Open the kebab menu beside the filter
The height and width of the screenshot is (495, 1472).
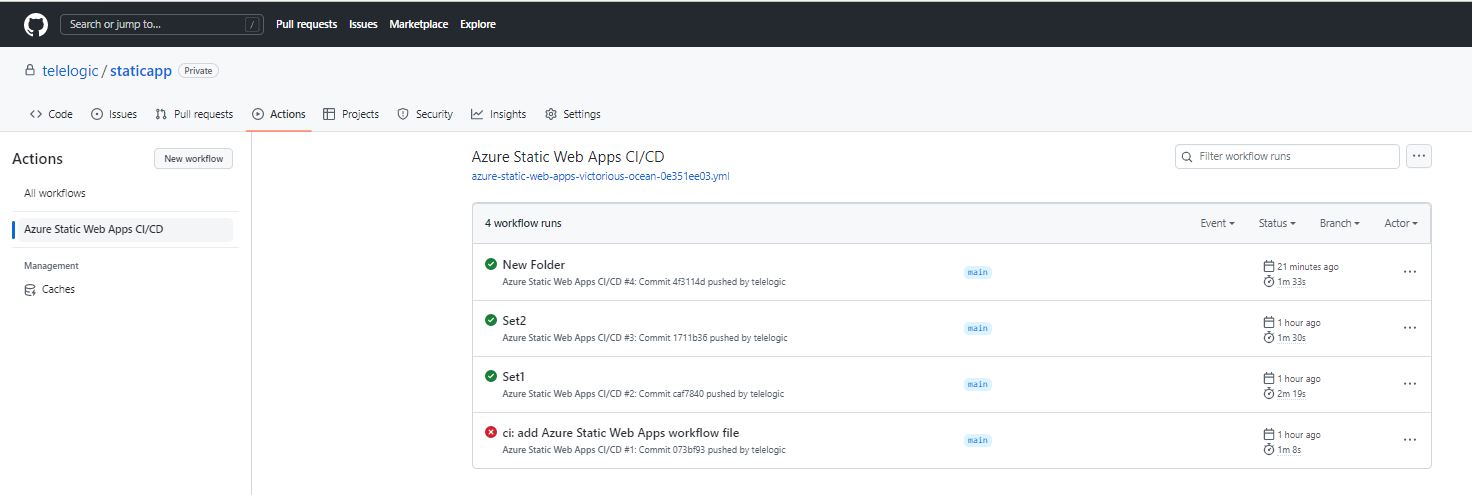click(1419, 157)
